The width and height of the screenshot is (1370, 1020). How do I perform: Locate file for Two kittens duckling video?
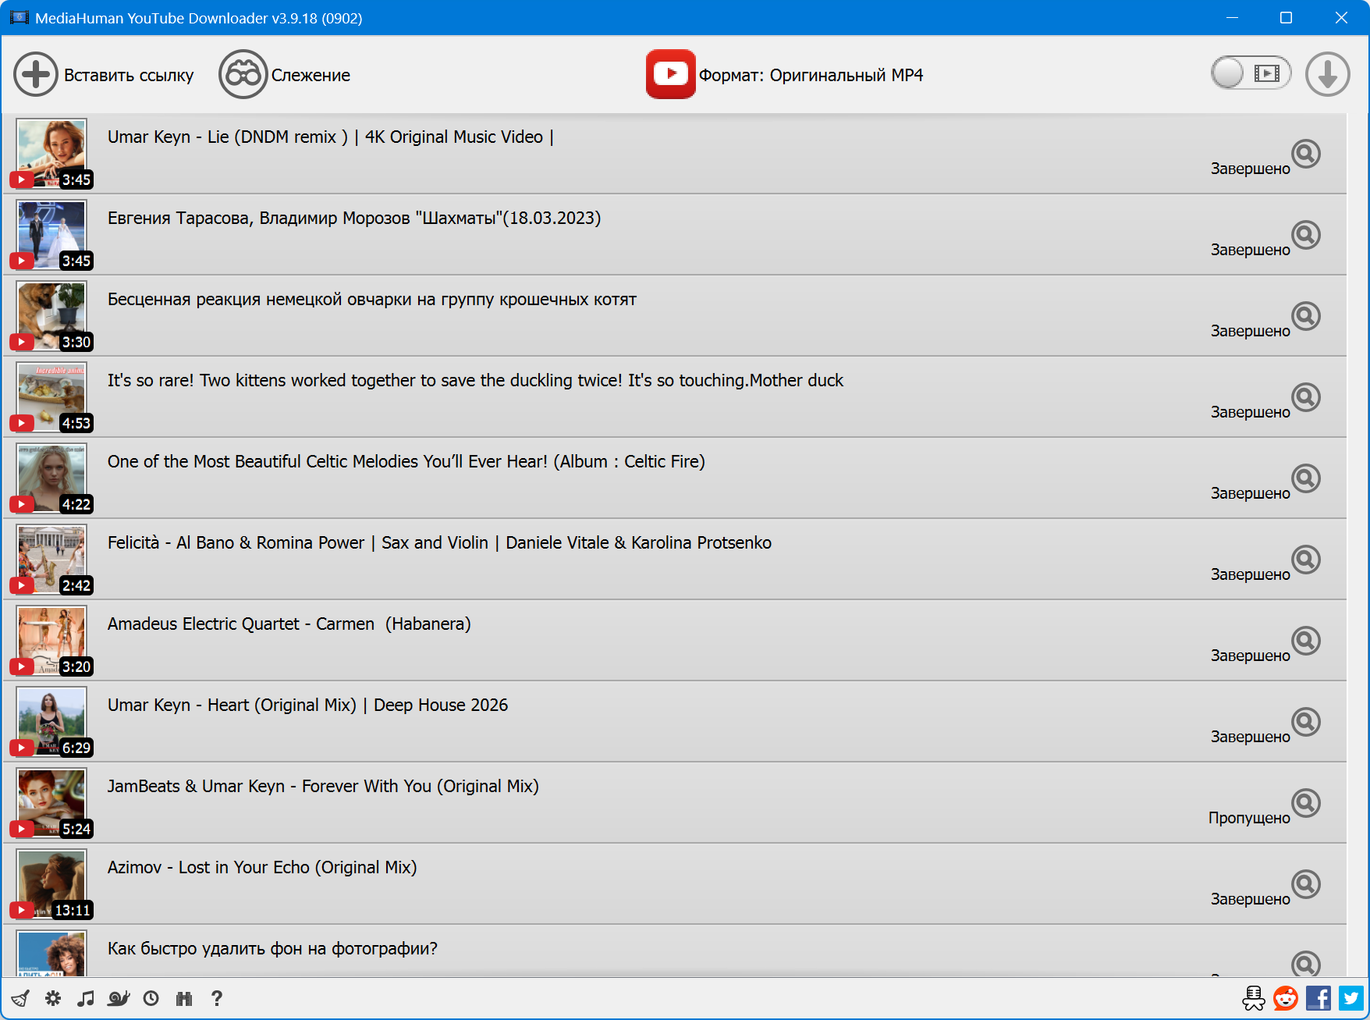[x=1306, y=397]
